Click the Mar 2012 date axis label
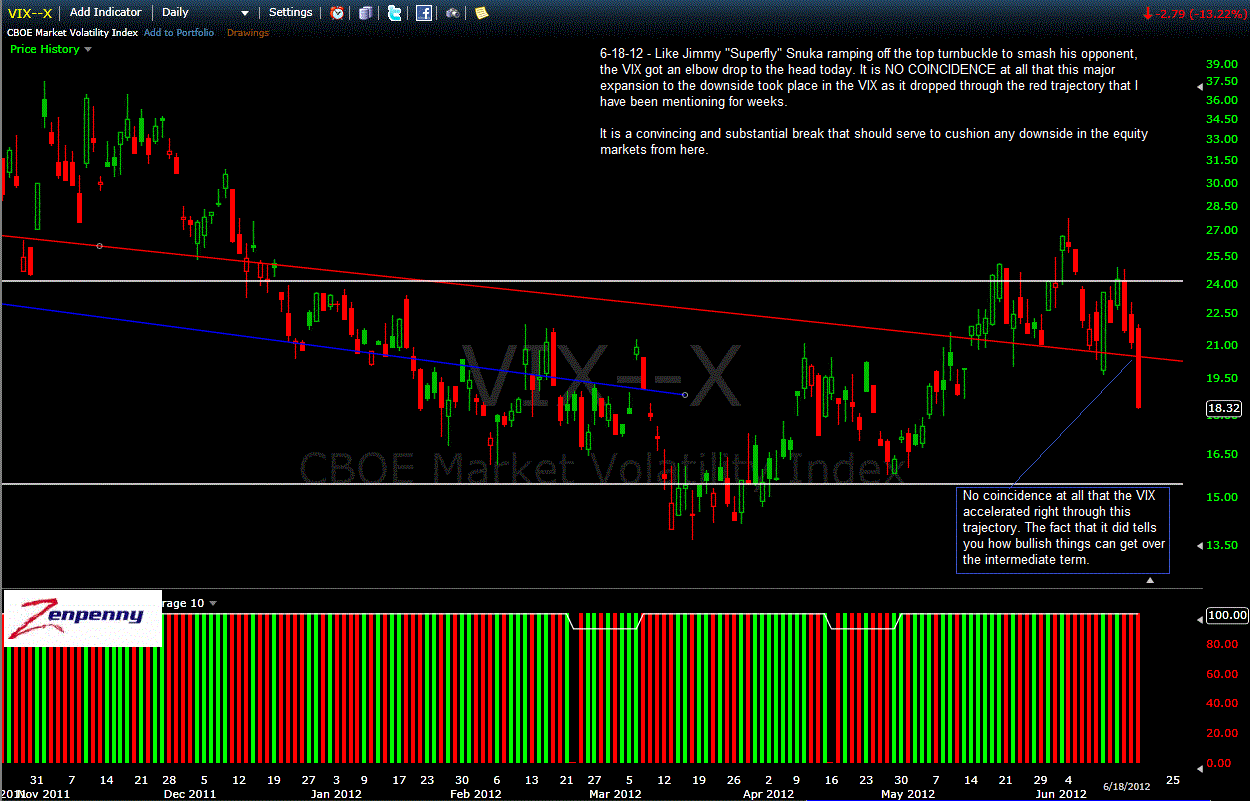Image resolution: width=1250 pixels, height=801 pixels. pos(615,794)
